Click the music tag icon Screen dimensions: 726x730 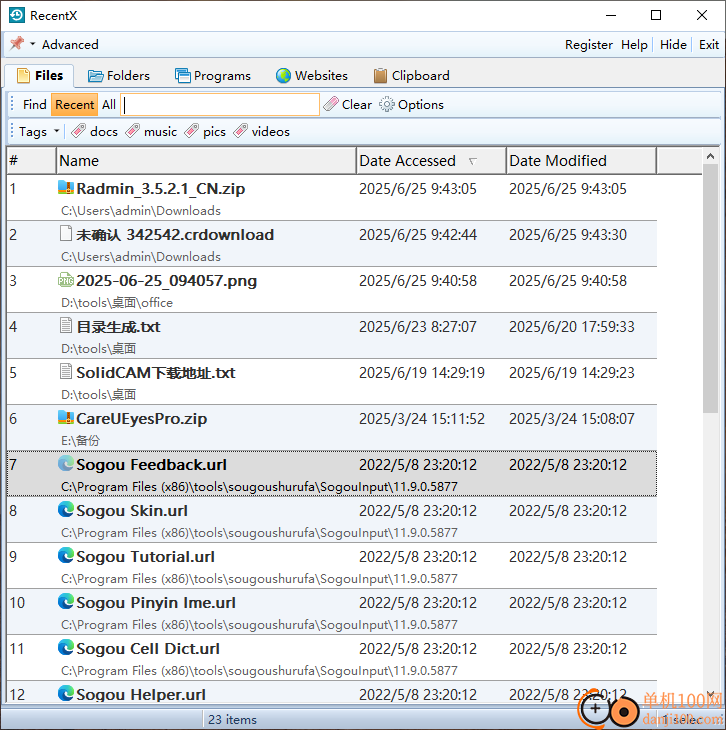(x=132, y=131)
